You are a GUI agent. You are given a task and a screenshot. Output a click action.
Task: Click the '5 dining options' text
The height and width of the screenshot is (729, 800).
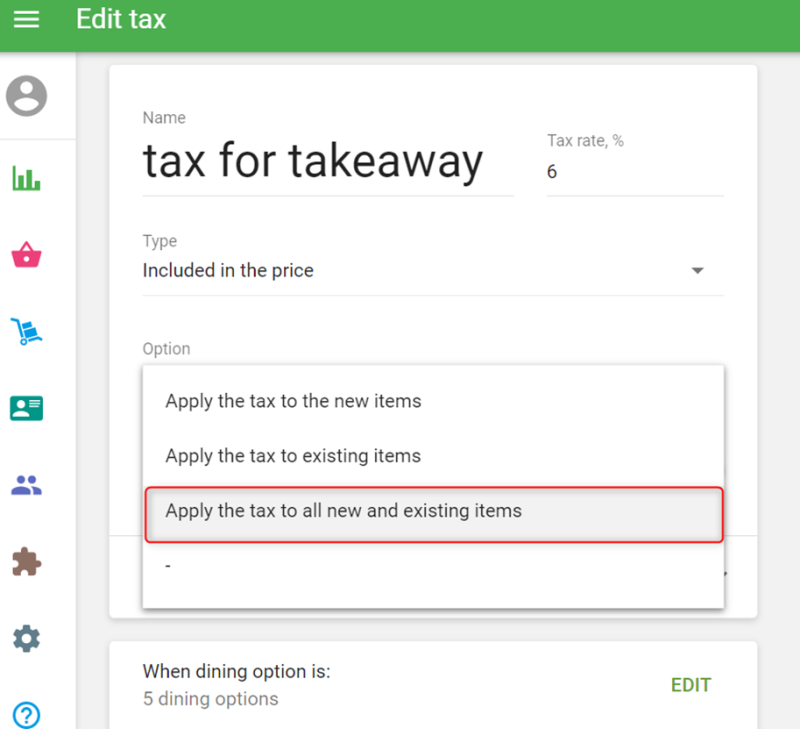tap(211, 698)
